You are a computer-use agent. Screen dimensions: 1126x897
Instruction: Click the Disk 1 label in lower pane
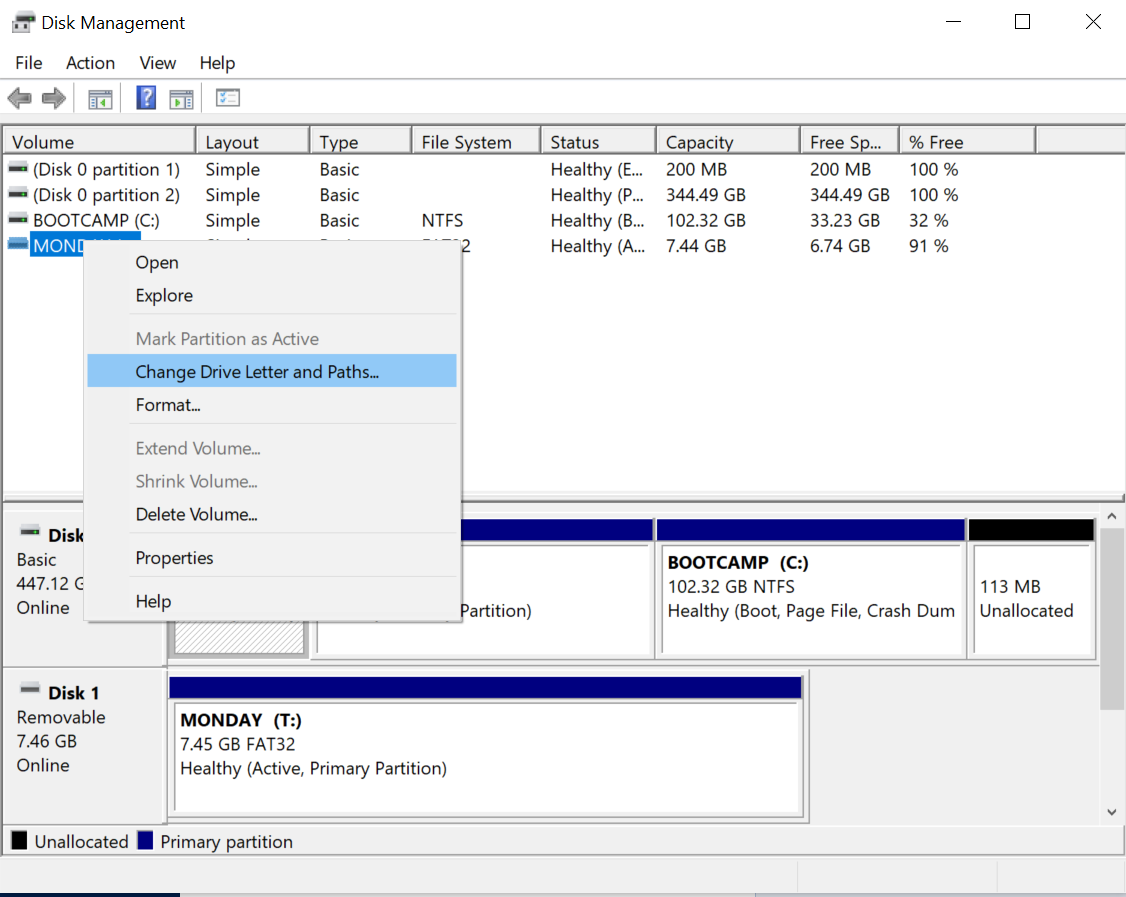73,693
